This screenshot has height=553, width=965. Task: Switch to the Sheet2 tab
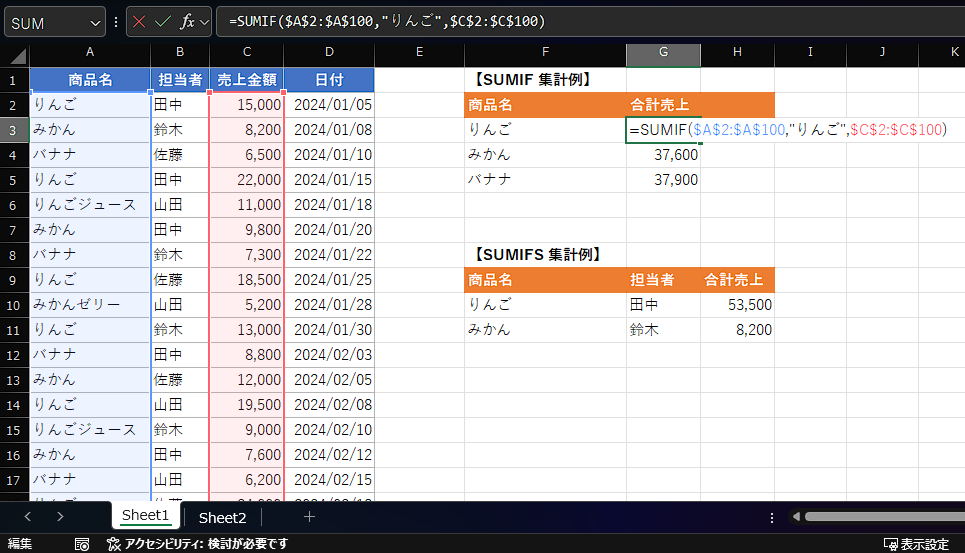[x=222, y=517]
